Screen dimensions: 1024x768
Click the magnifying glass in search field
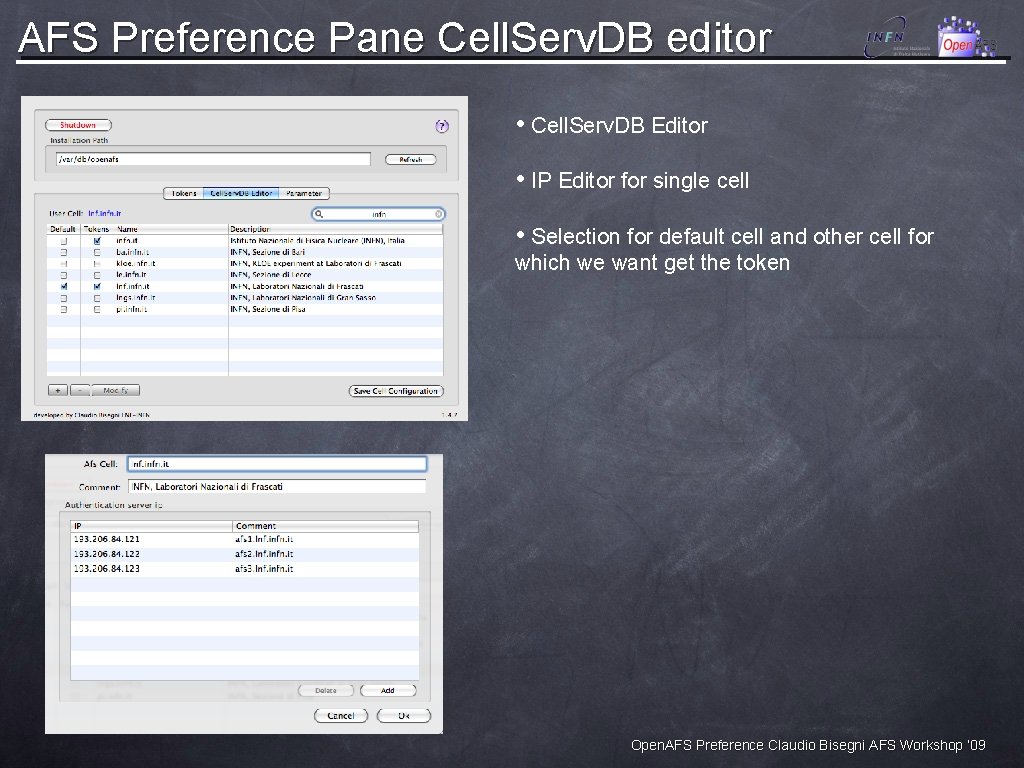[320, 214]
